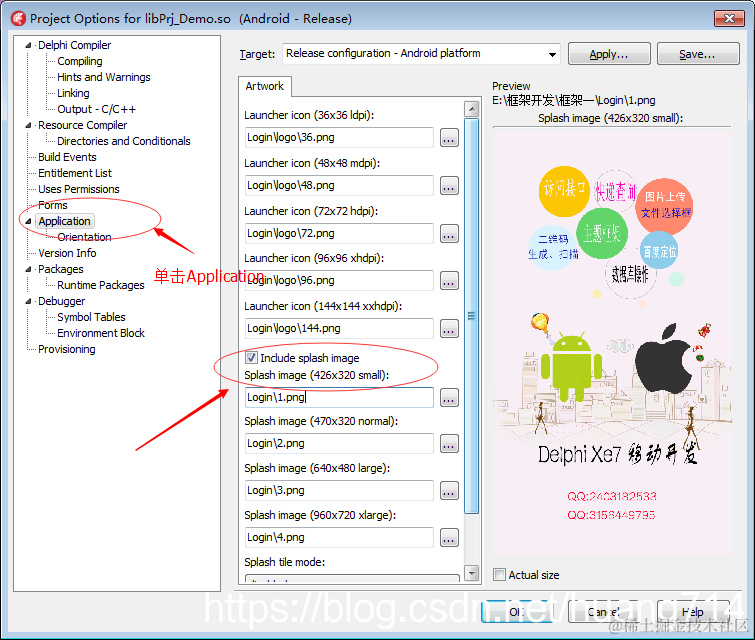
Task: Browse for the 72x72 hdpi launcher icon
Action: point(449,234)
